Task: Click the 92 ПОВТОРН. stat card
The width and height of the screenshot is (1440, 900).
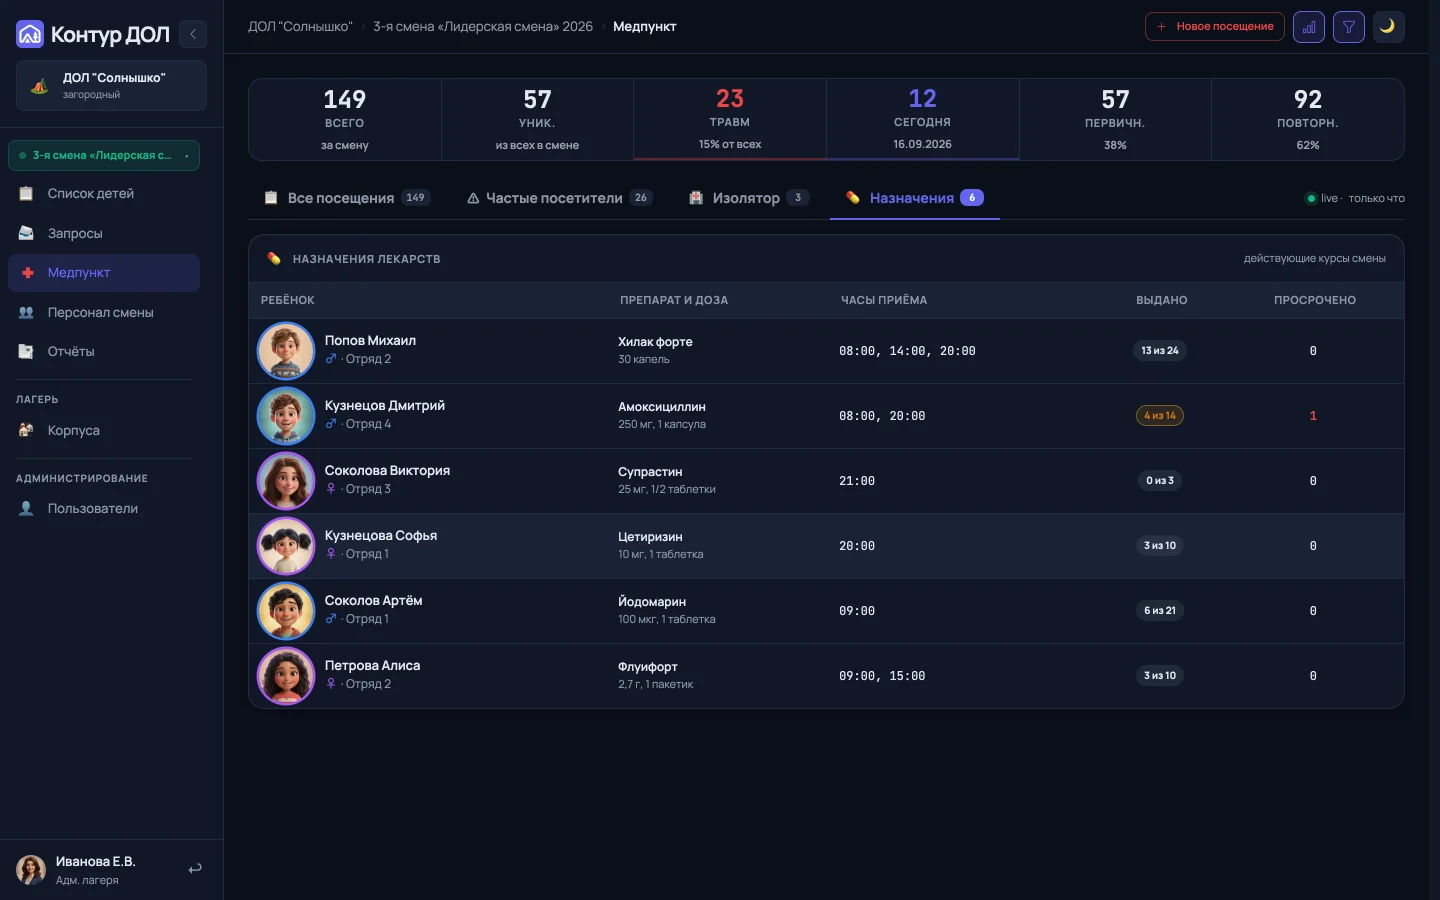Action: point(1308,120)
